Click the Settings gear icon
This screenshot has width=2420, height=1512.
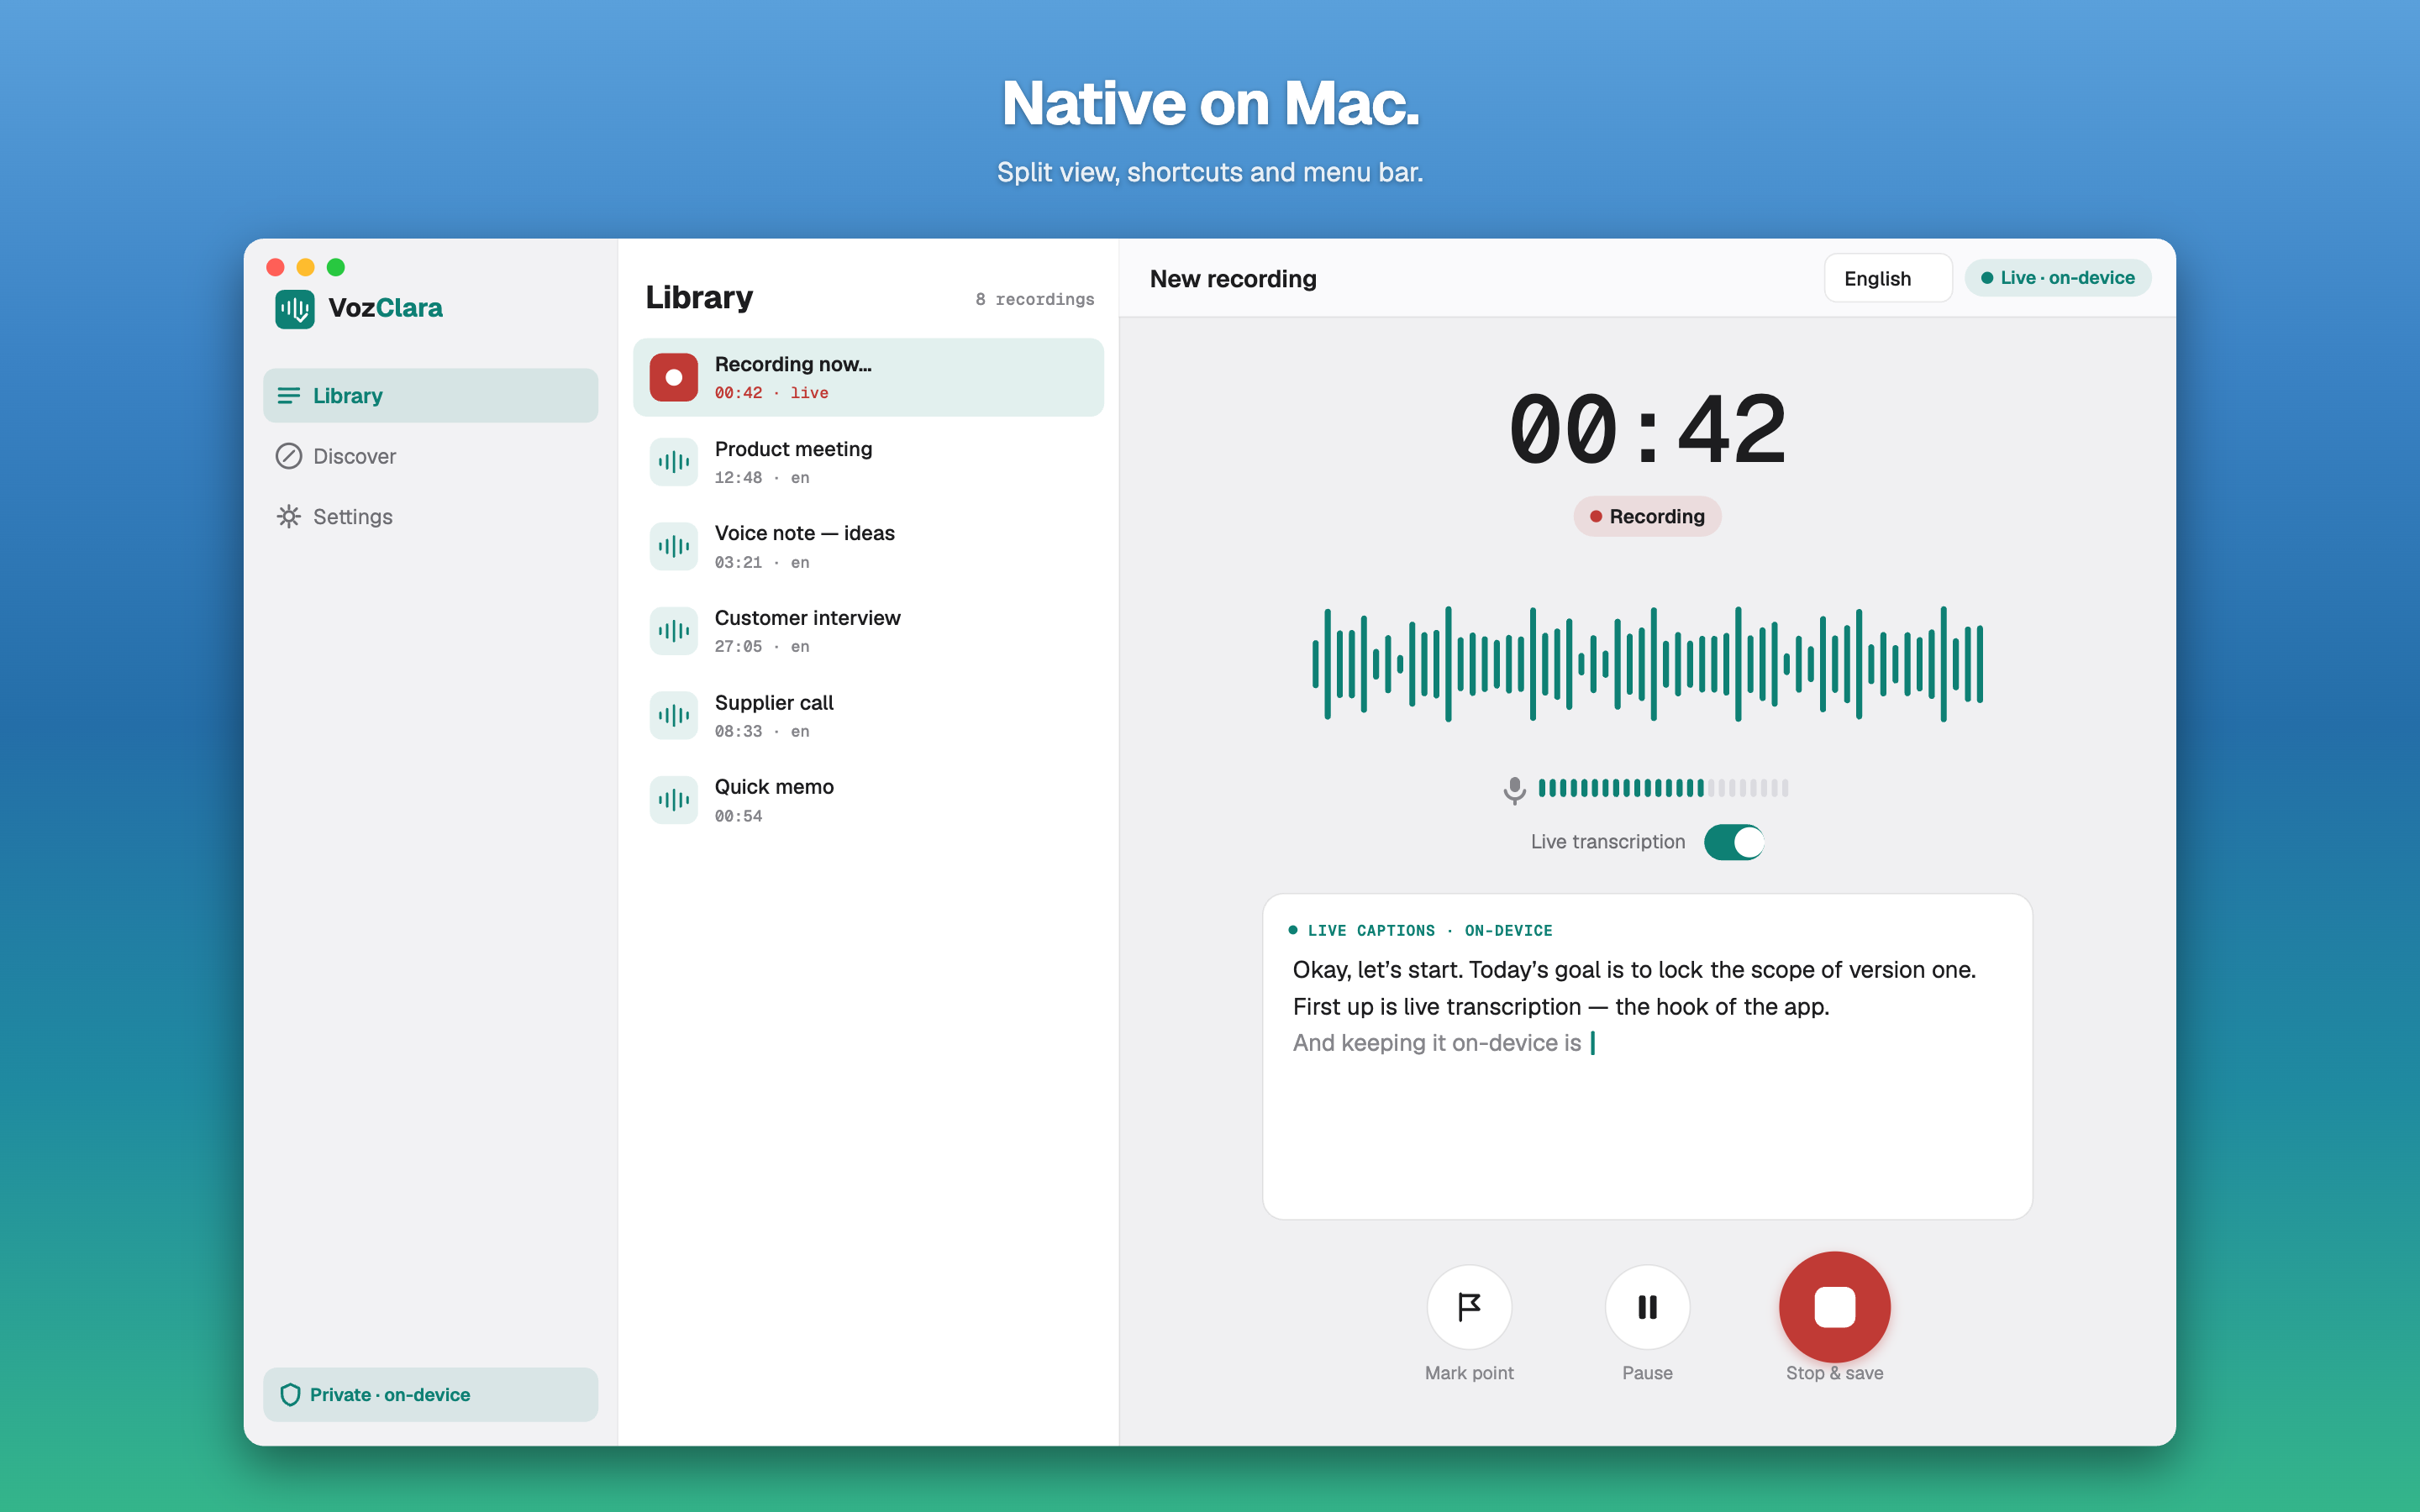289,517
